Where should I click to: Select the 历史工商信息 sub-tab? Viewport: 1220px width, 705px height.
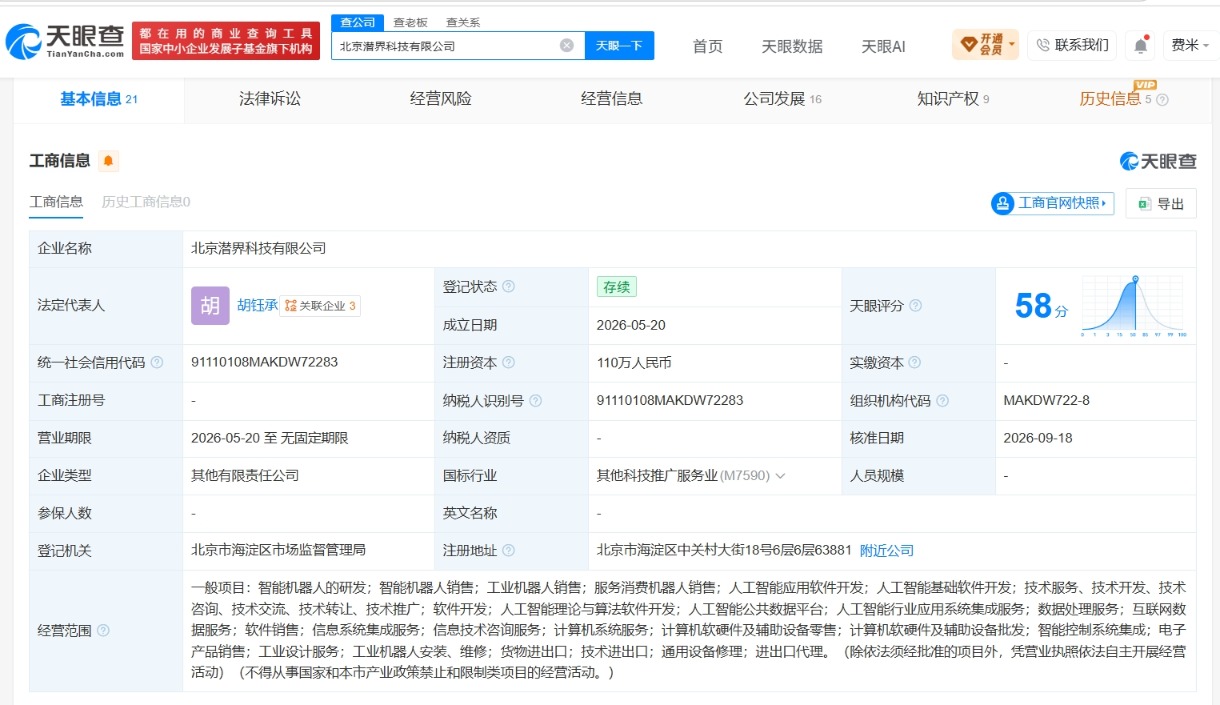pyautogui.click(x=146, y=202)
